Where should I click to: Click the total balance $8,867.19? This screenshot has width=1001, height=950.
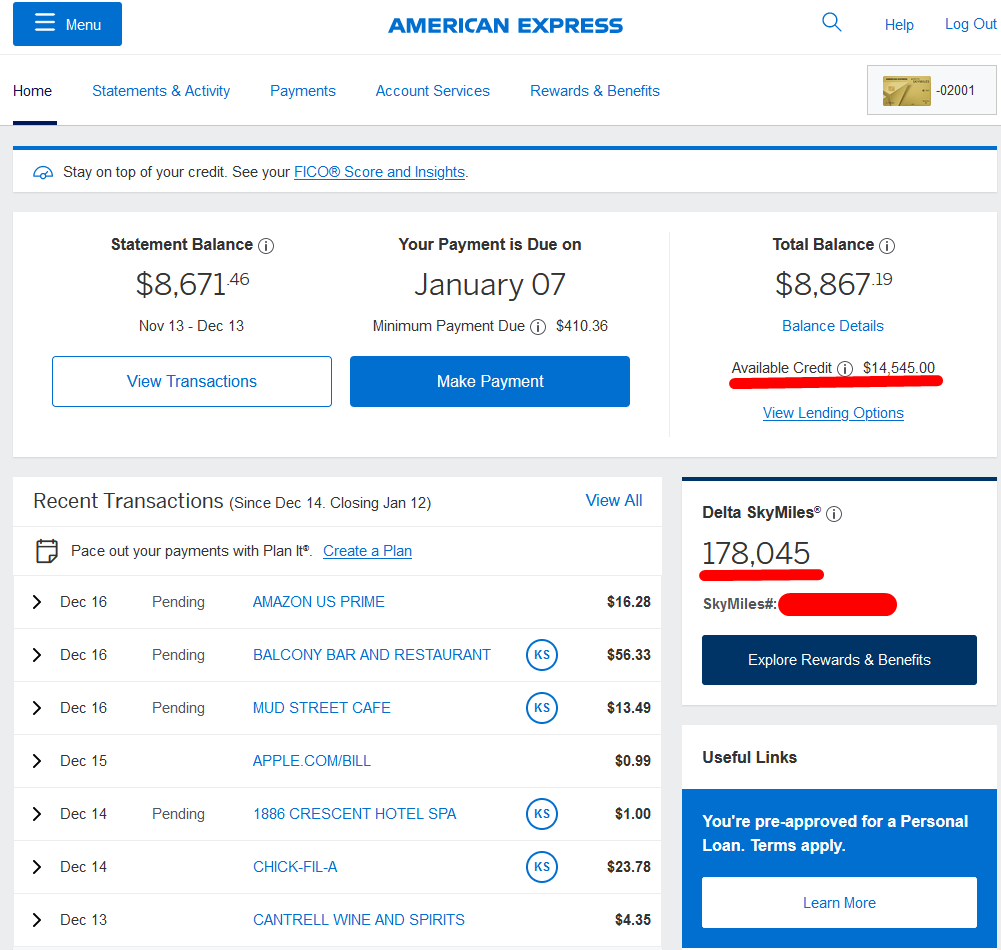pos(833,284)
